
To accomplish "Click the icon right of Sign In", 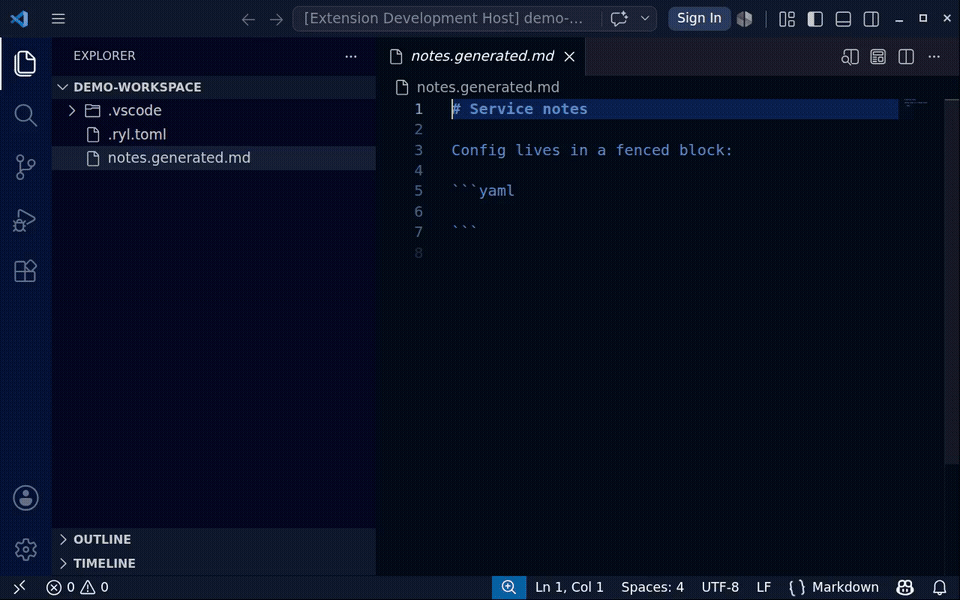I will click(744, 19).
